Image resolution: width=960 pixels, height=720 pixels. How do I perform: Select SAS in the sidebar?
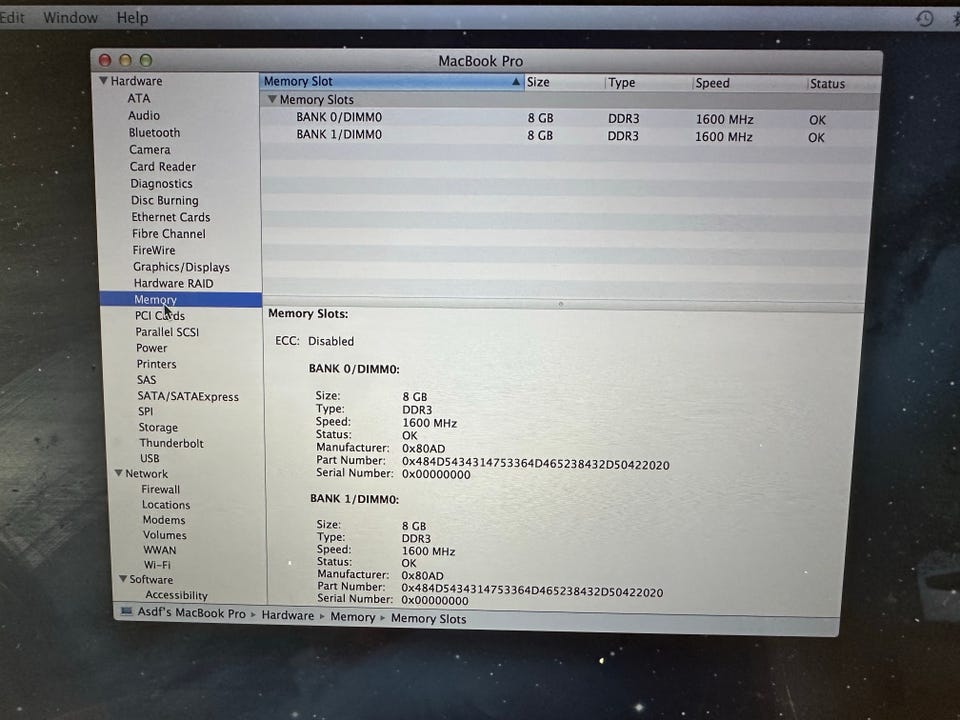tap(146, 380)
